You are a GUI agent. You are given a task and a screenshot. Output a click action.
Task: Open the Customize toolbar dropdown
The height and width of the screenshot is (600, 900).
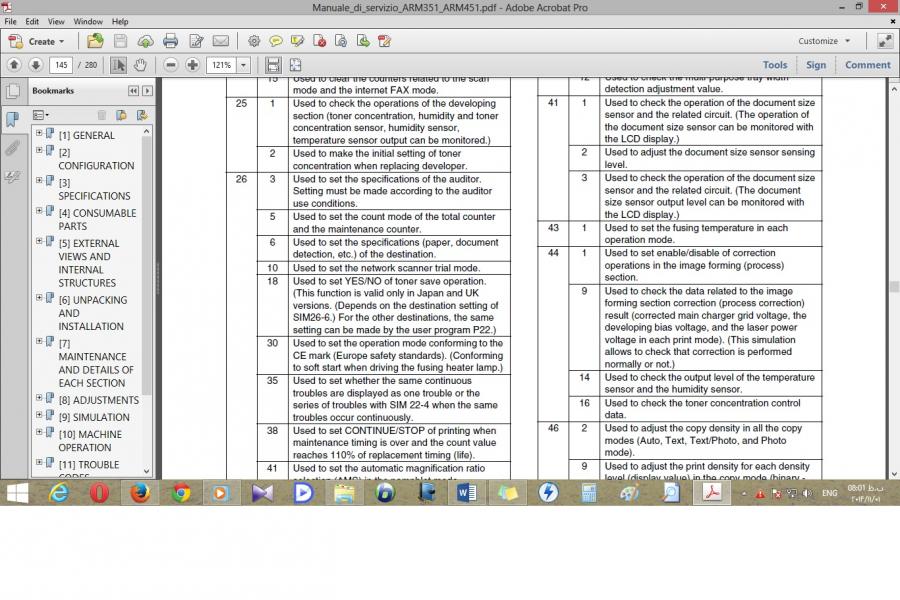[x=823, y=41]
